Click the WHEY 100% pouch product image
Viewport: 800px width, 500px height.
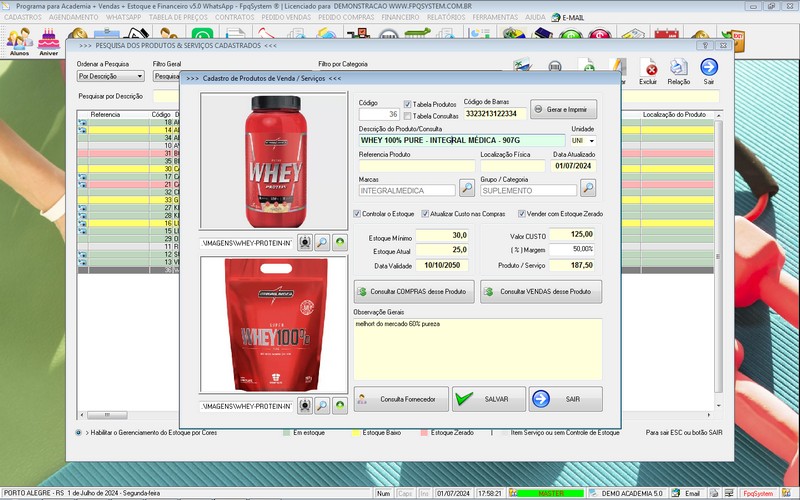click(274, 324)
